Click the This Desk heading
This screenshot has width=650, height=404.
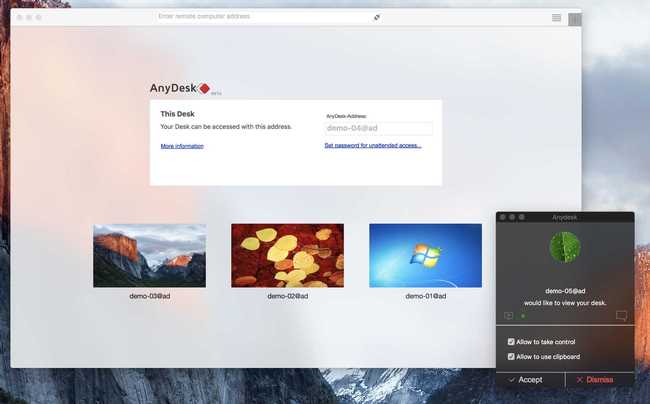(x=177, y=114)
